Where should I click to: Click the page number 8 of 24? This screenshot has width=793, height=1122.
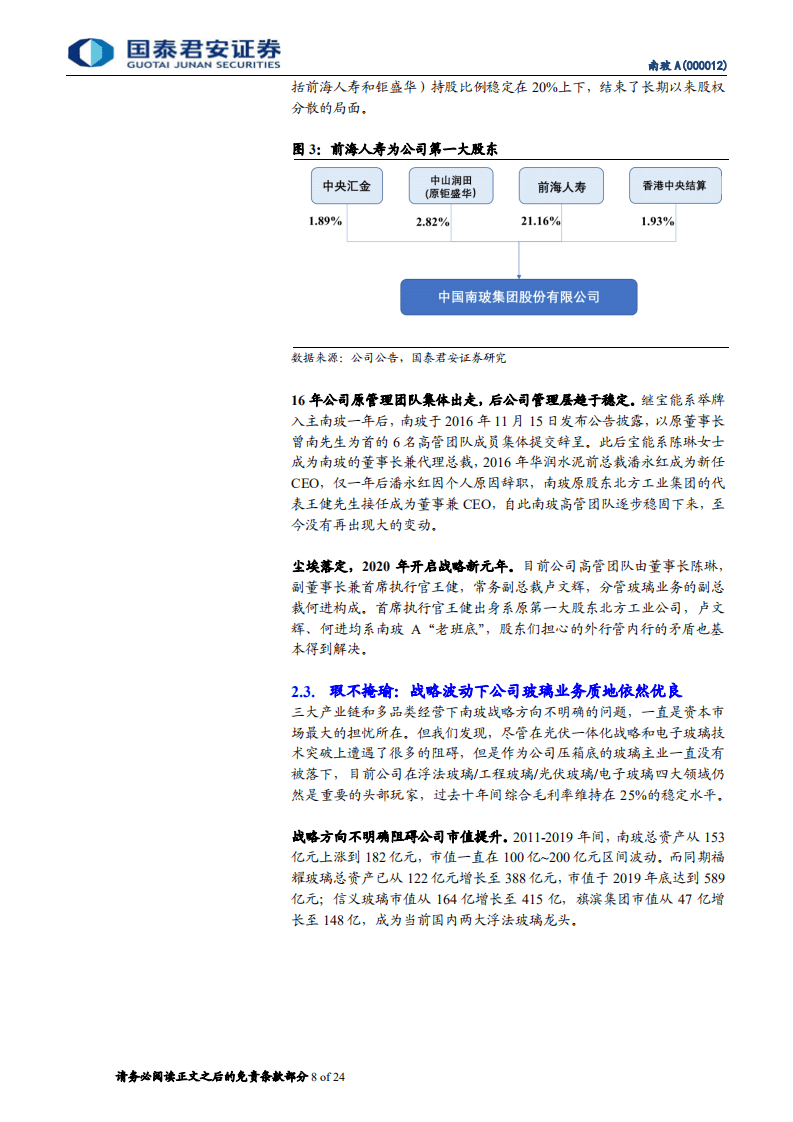coord(328,1077)
